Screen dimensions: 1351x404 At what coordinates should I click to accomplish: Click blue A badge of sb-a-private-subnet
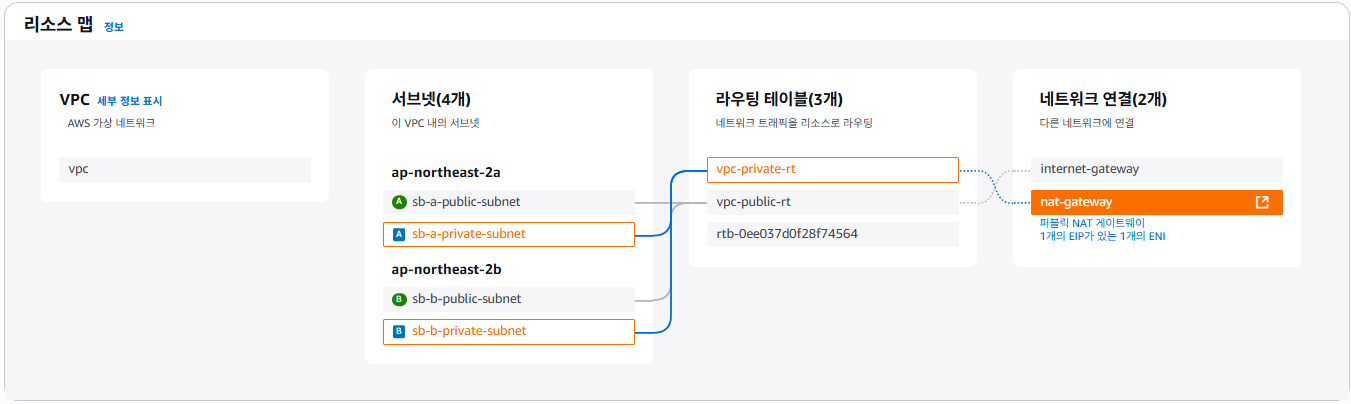(399, 234)
